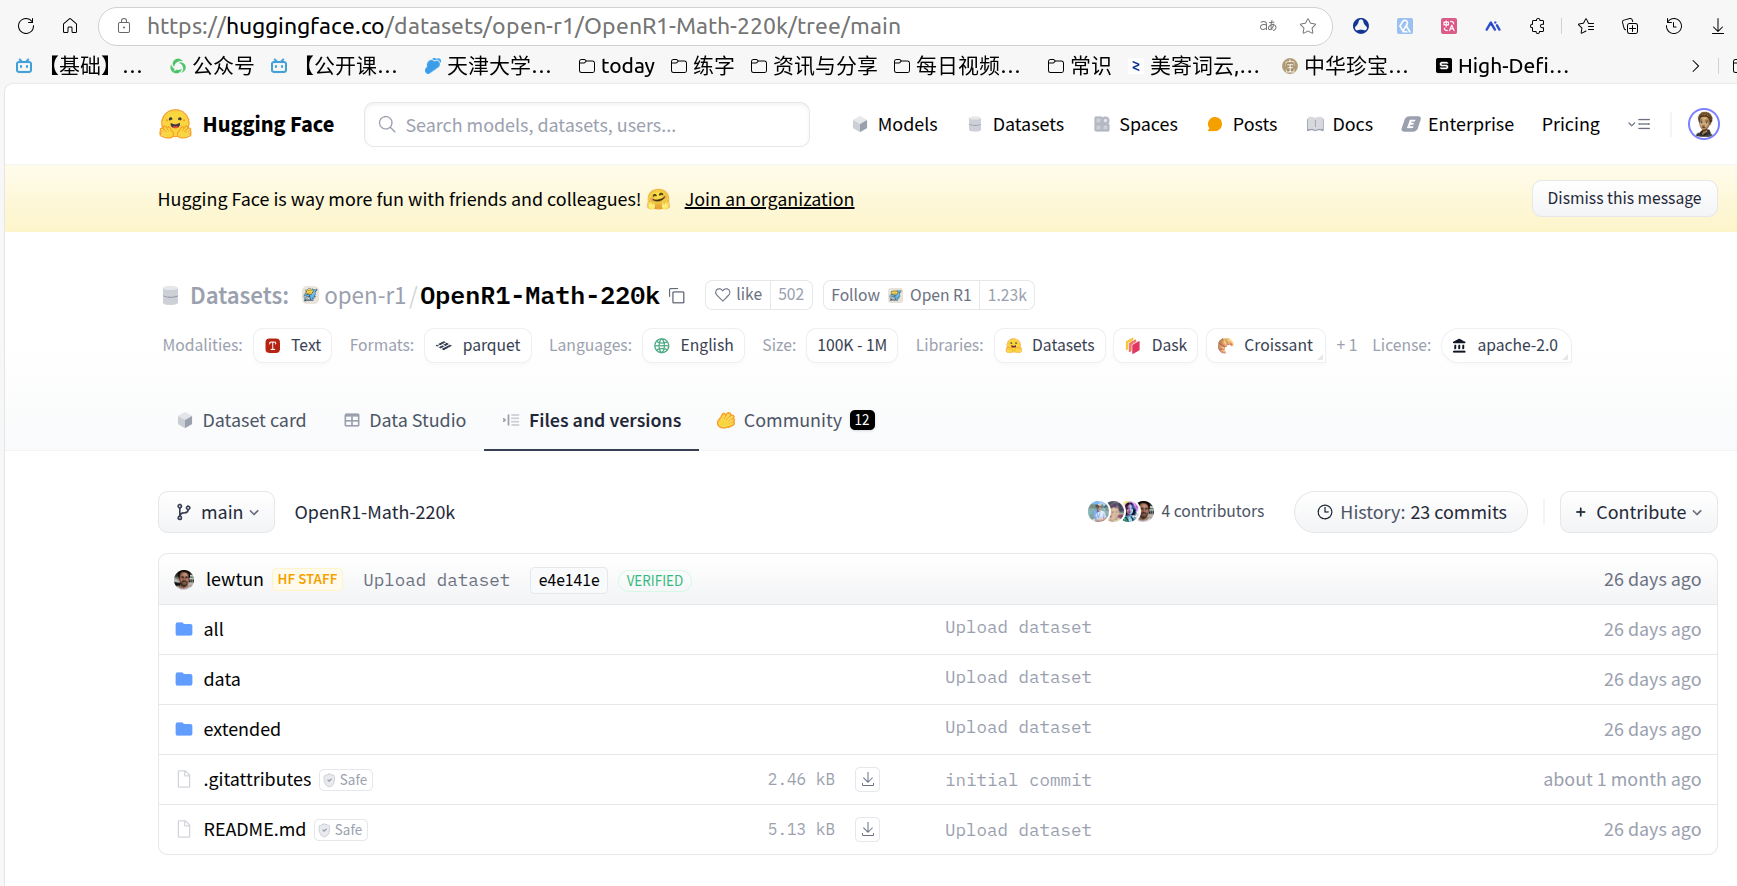Open the translate page icon in address bar
Viewport: 1737px width, 886px height.
(1268, 26)
